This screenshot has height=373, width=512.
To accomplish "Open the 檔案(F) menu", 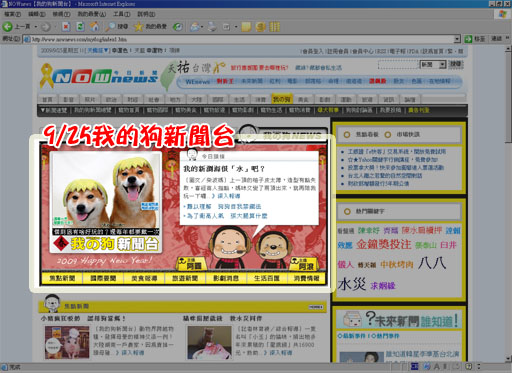I will coord(12,14).
